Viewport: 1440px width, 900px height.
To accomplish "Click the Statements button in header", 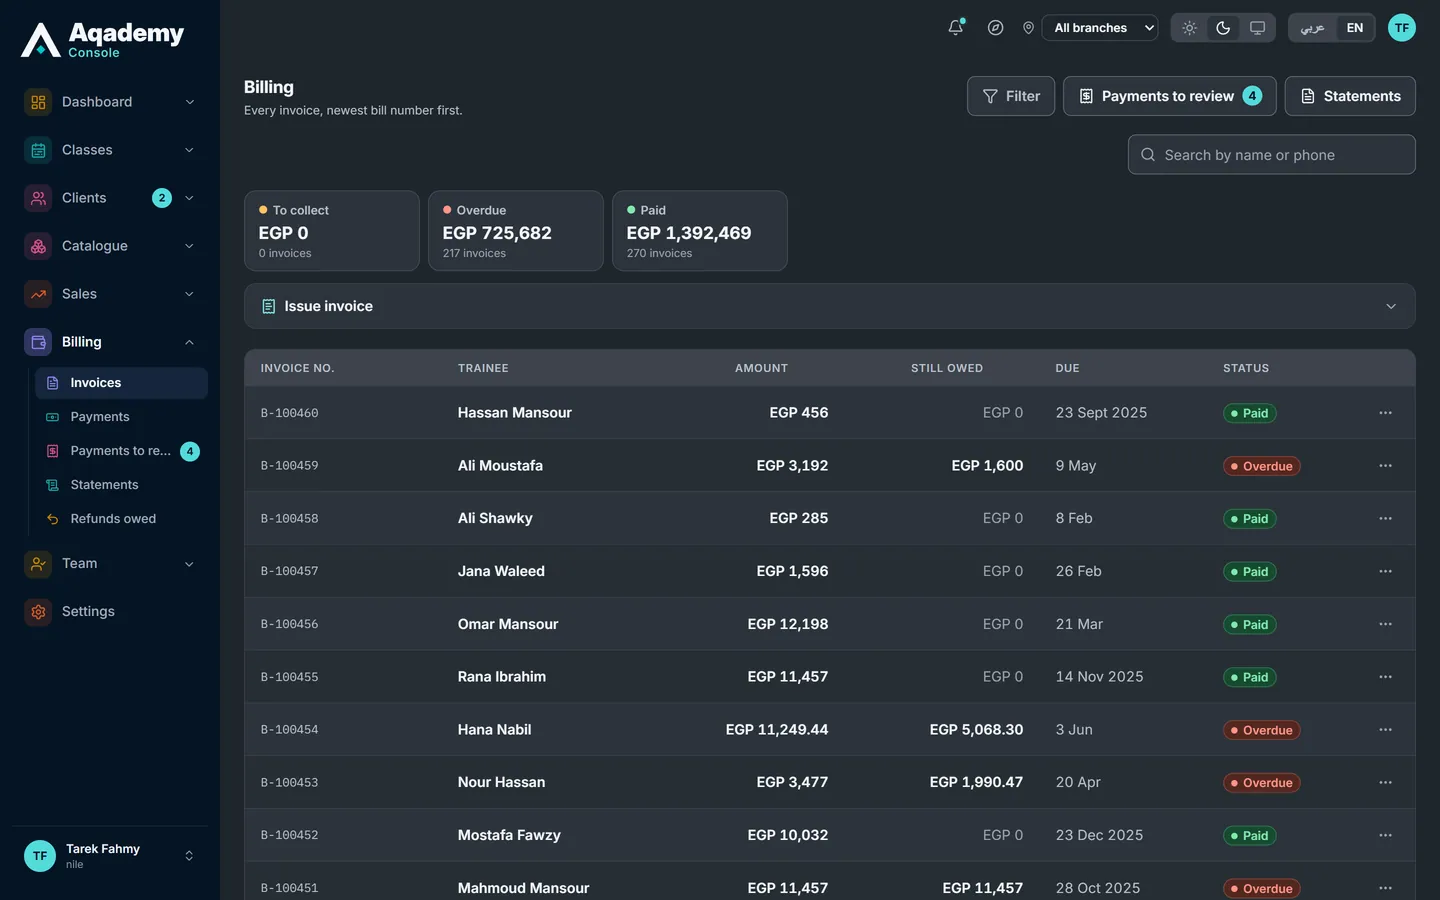I will coord(1350,96).
